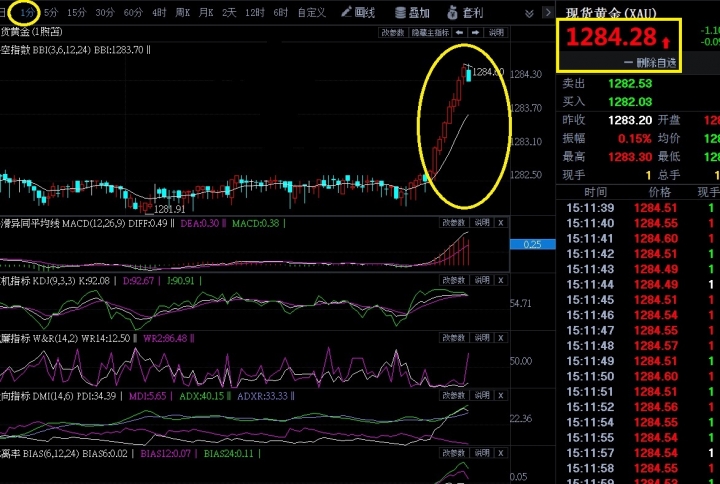Close the KDJ indicator panel
Screen dimensions: 720x484
point(501,281)
